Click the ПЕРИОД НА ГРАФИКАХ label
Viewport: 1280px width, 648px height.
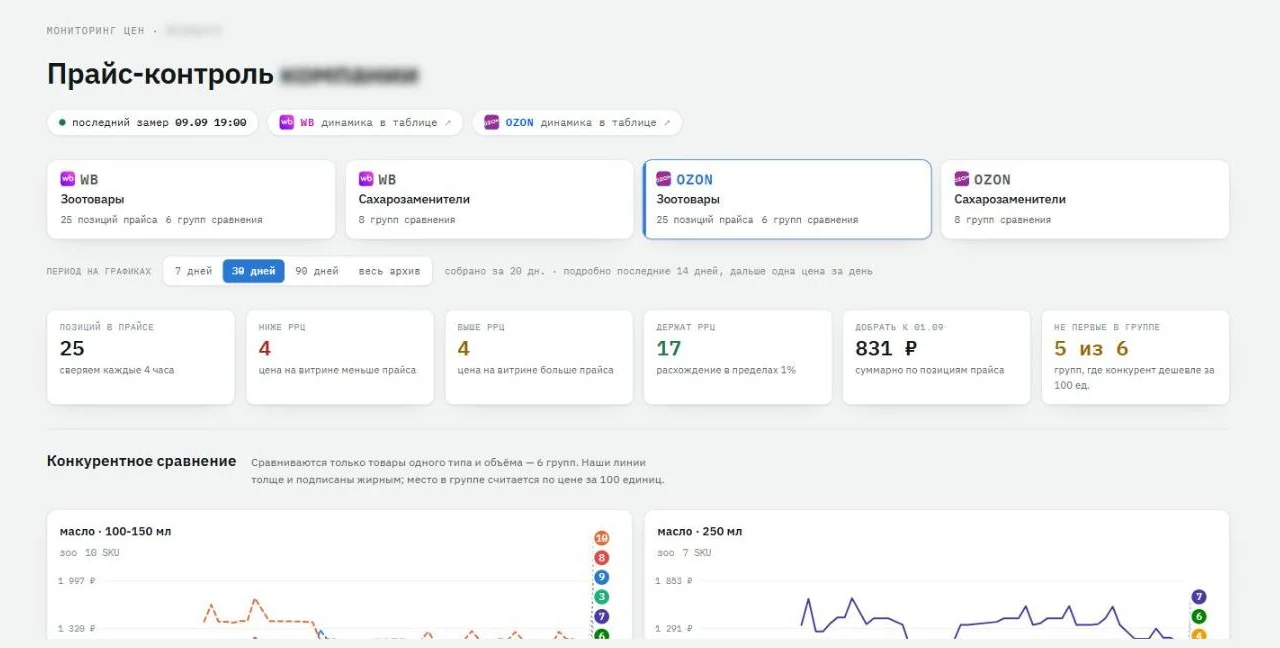[x=99, y=271]
